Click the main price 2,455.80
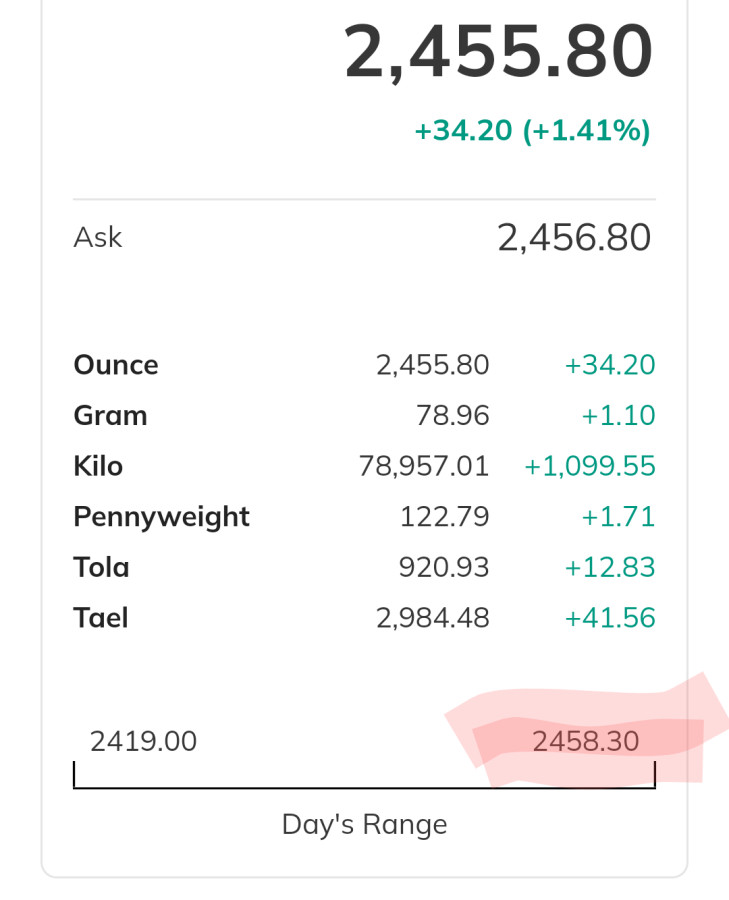 pyautogui.click(x=498, y=52)
